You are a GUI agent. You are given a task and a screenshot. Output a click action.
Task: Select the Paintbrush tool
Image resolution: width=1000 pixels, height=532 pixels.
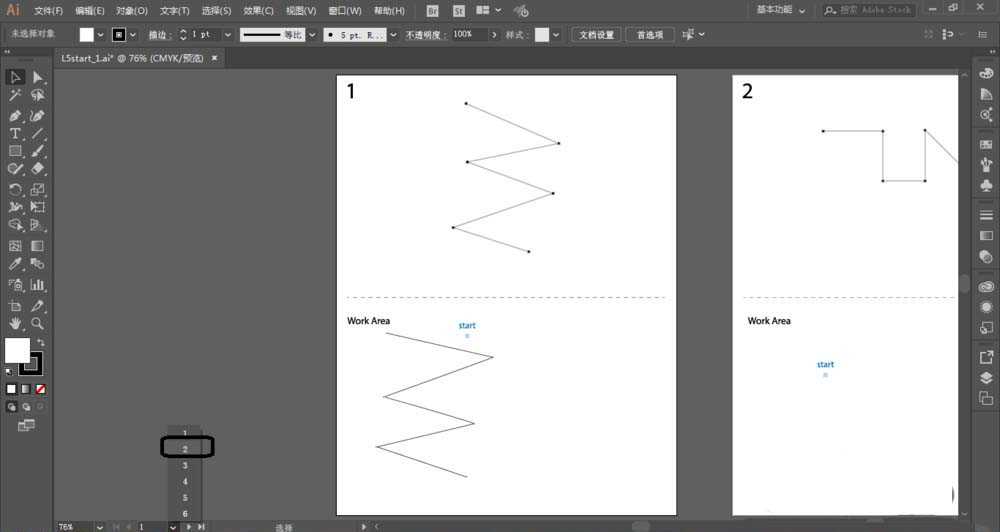point(38,151)
